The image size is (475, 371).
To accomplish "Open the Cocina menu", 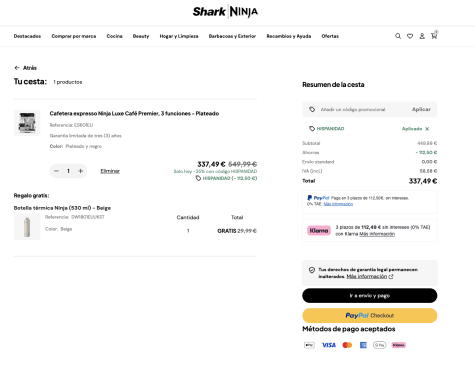I will pyautogui.click(x=114, y=36).
